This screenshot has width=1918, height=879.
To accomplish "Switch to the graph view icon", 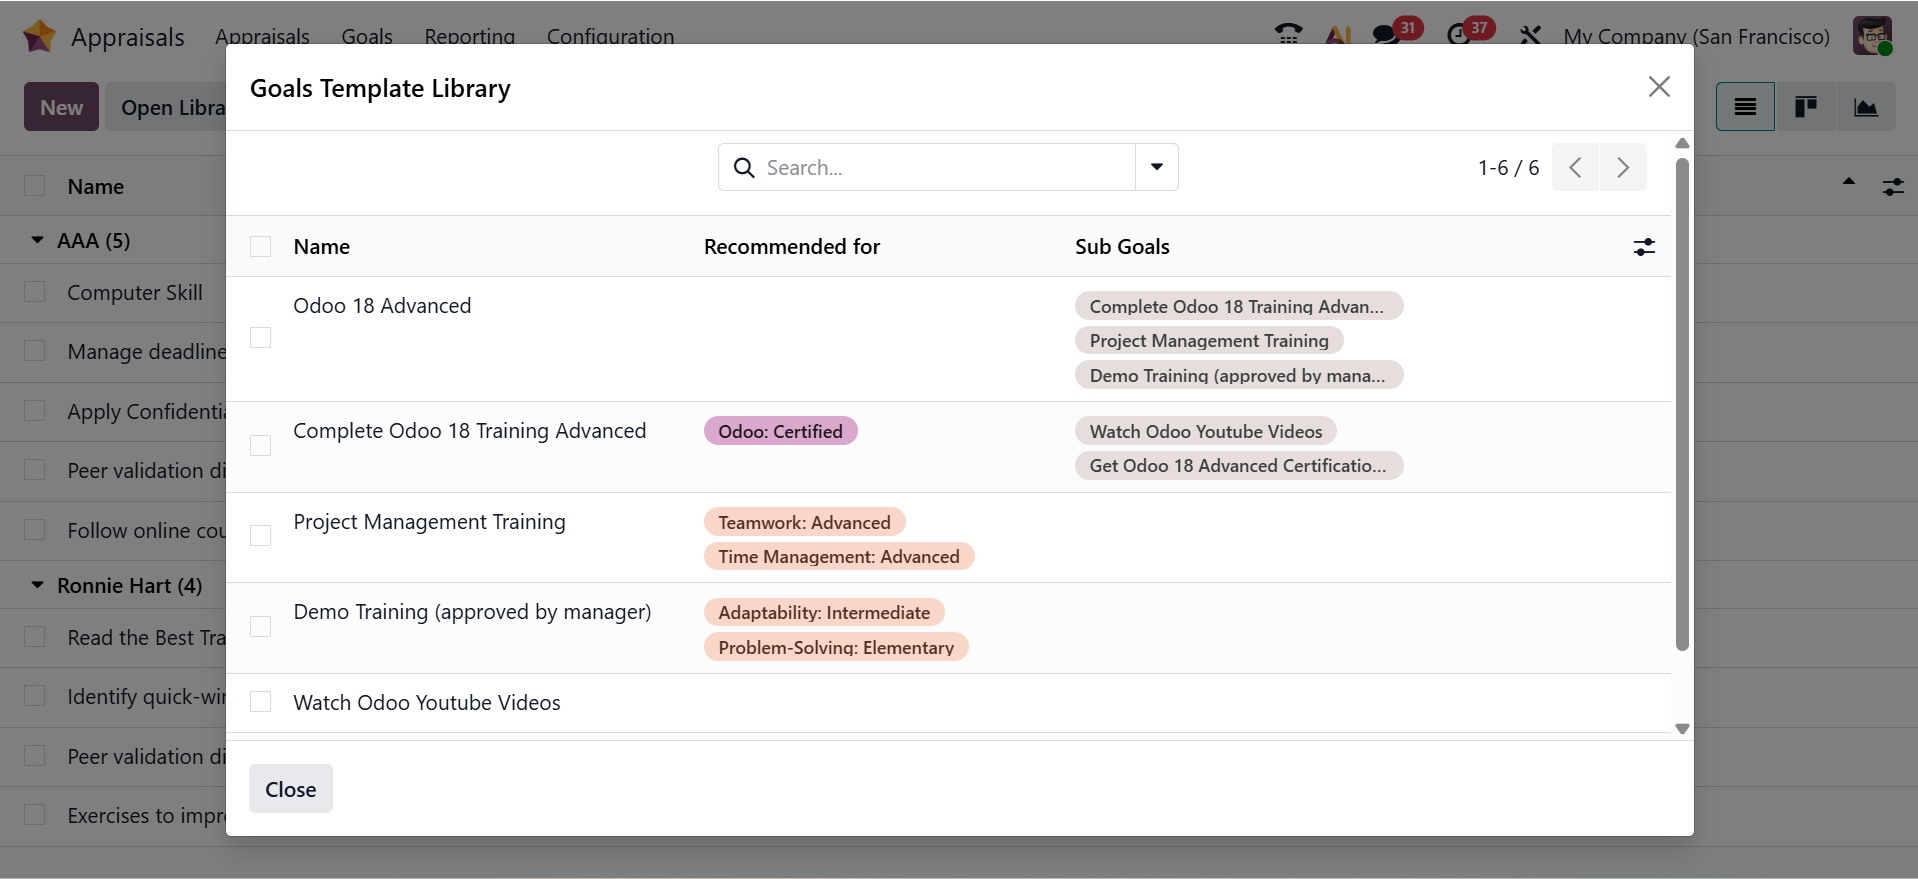I will 1865,107.
